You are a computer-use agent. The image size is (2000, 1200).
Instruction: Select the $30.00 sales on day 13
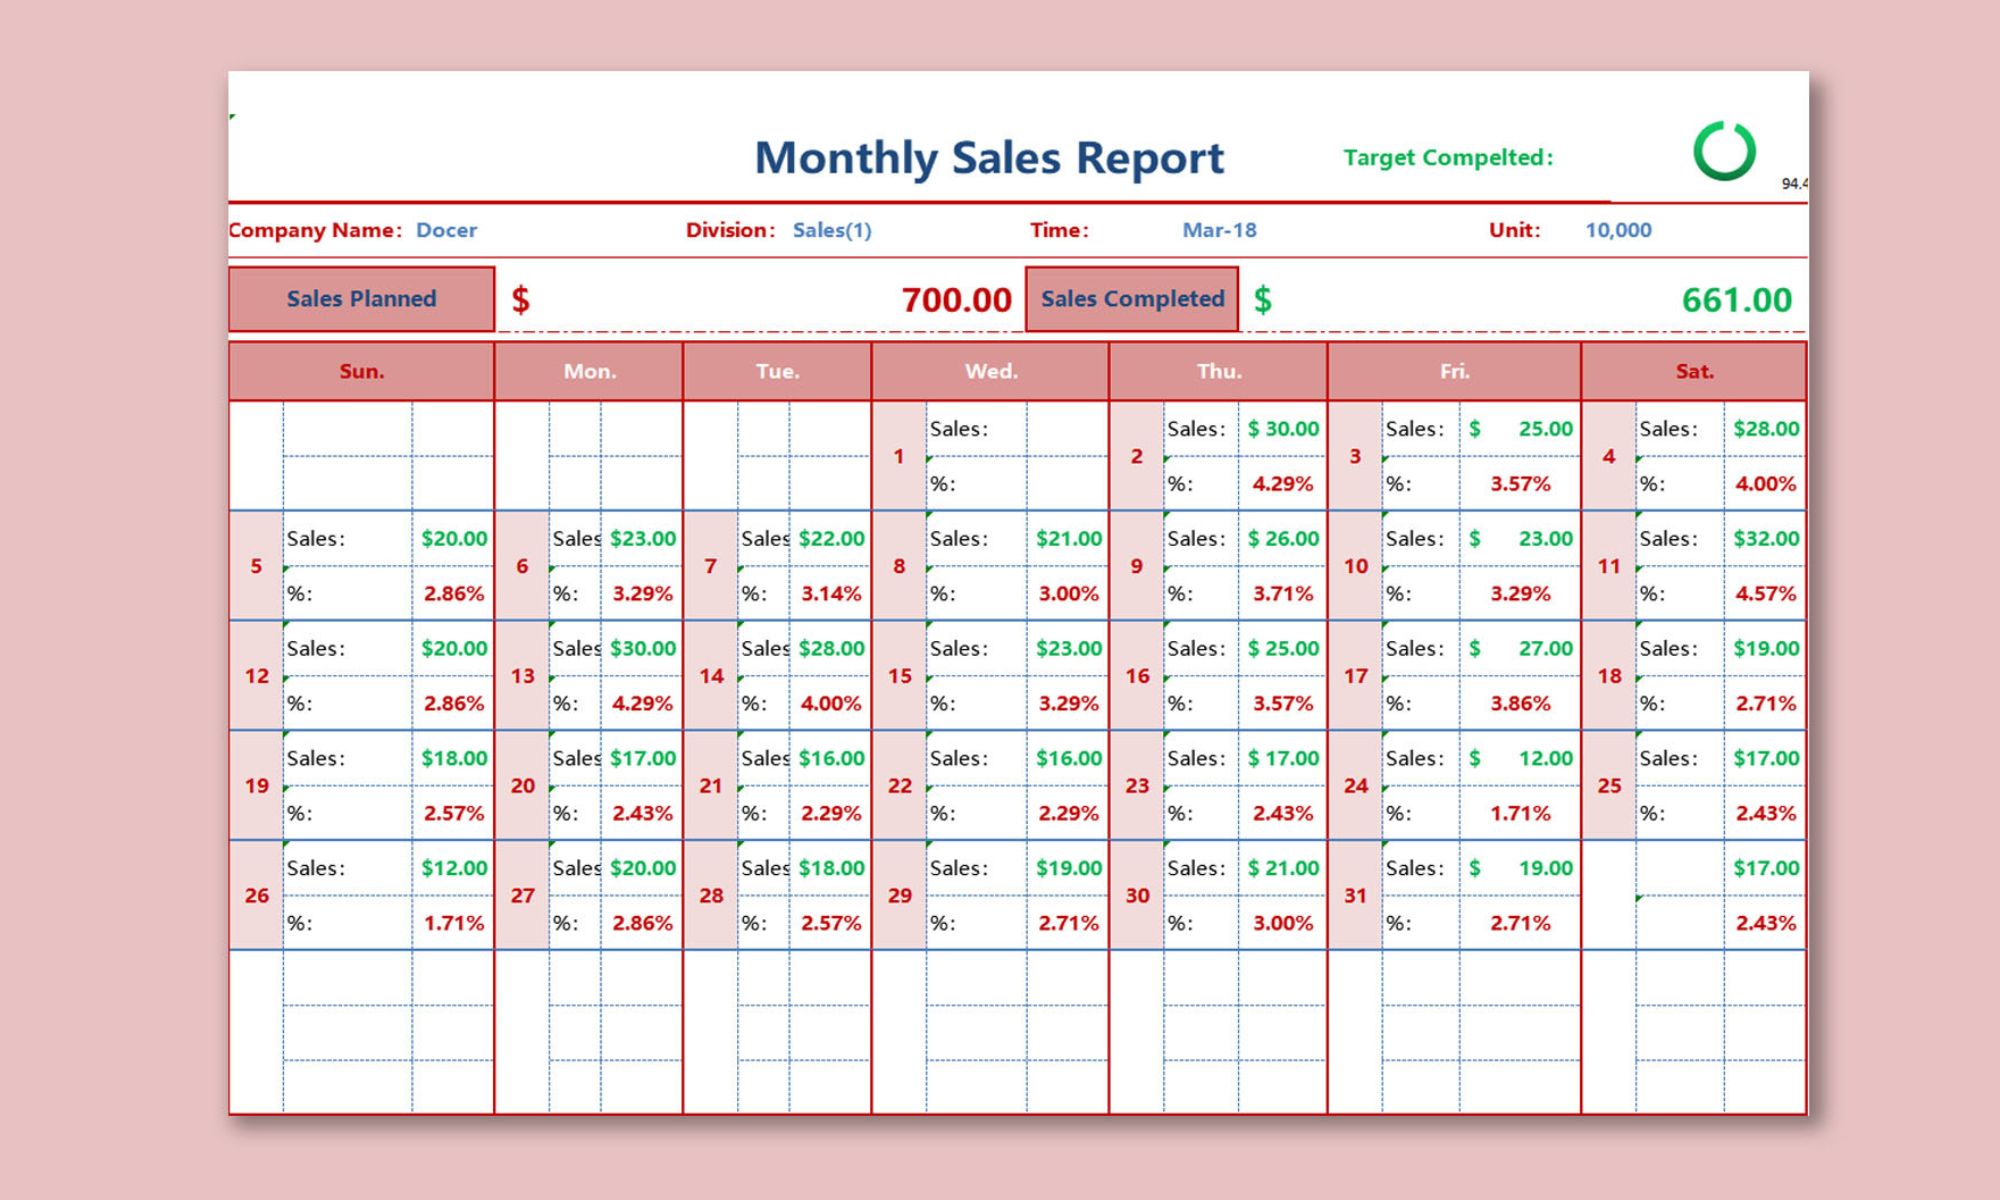tap(642, 648)
